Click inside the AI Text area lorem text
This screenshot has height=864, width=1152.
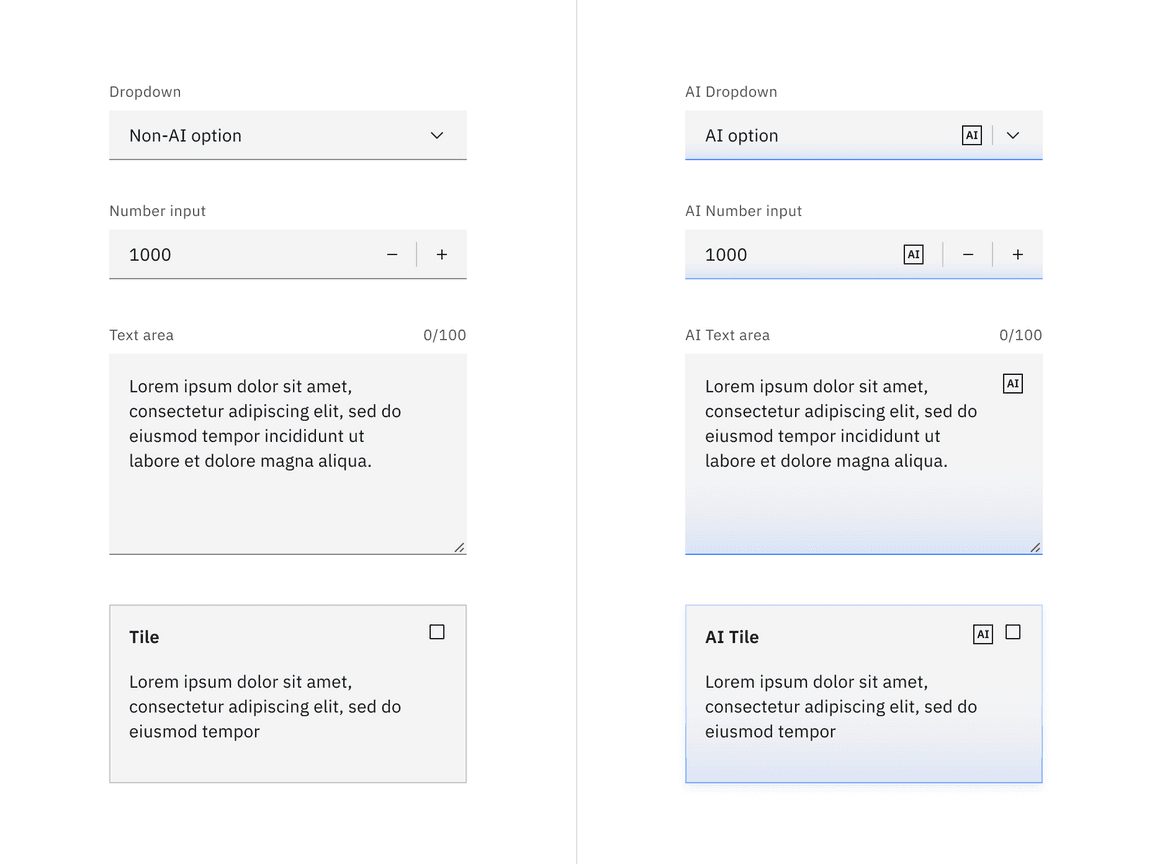pyautogui.click(x=841, y=423)
